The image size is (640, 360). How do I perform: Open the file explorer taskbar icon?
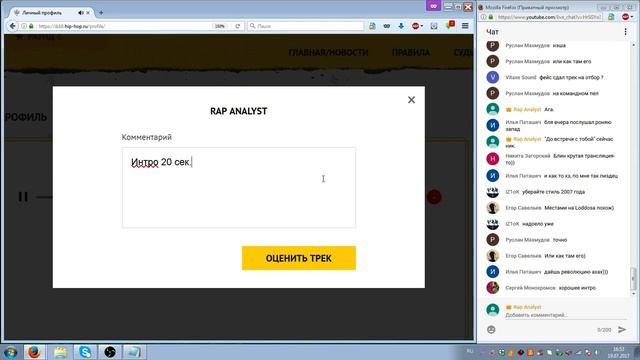[x=60, y=352]
